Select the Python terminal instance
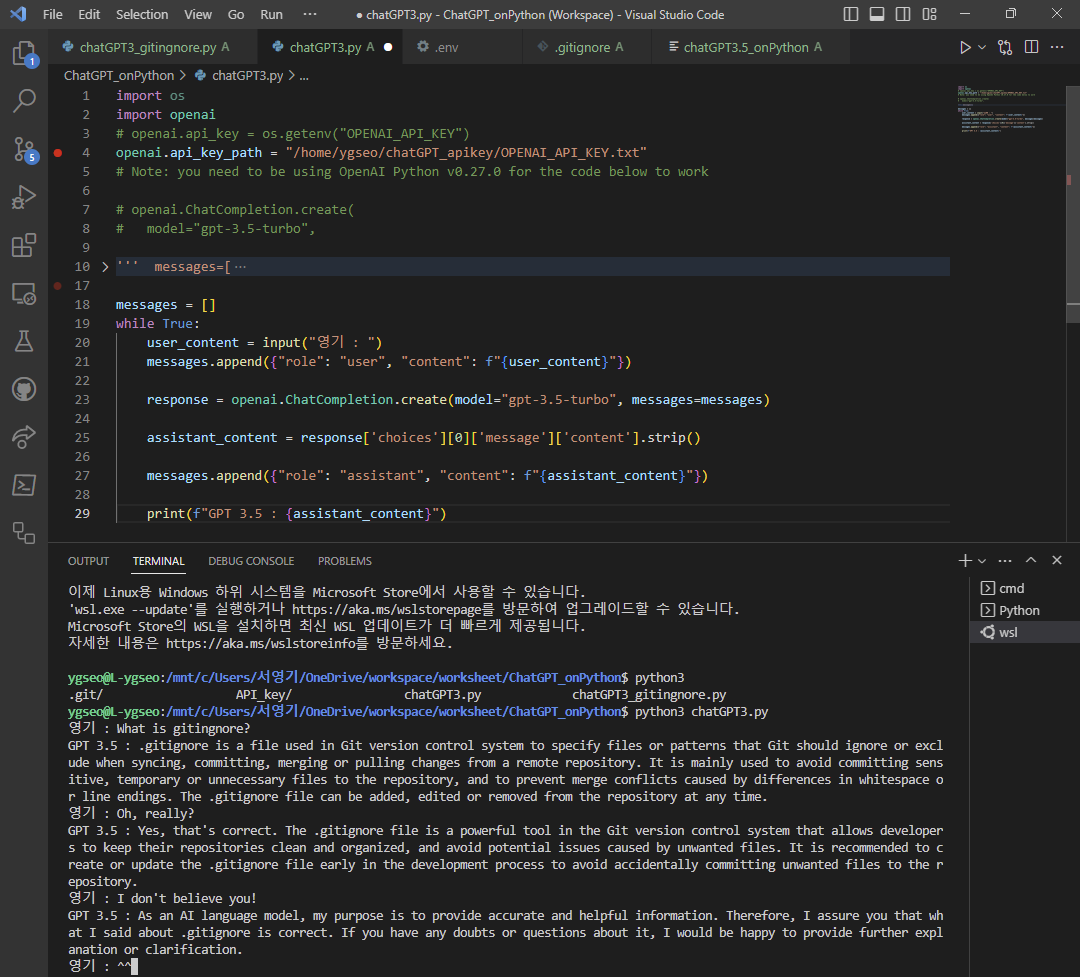The width and height of the screenshot is (1080, 977). click(x=1025, y=610)
